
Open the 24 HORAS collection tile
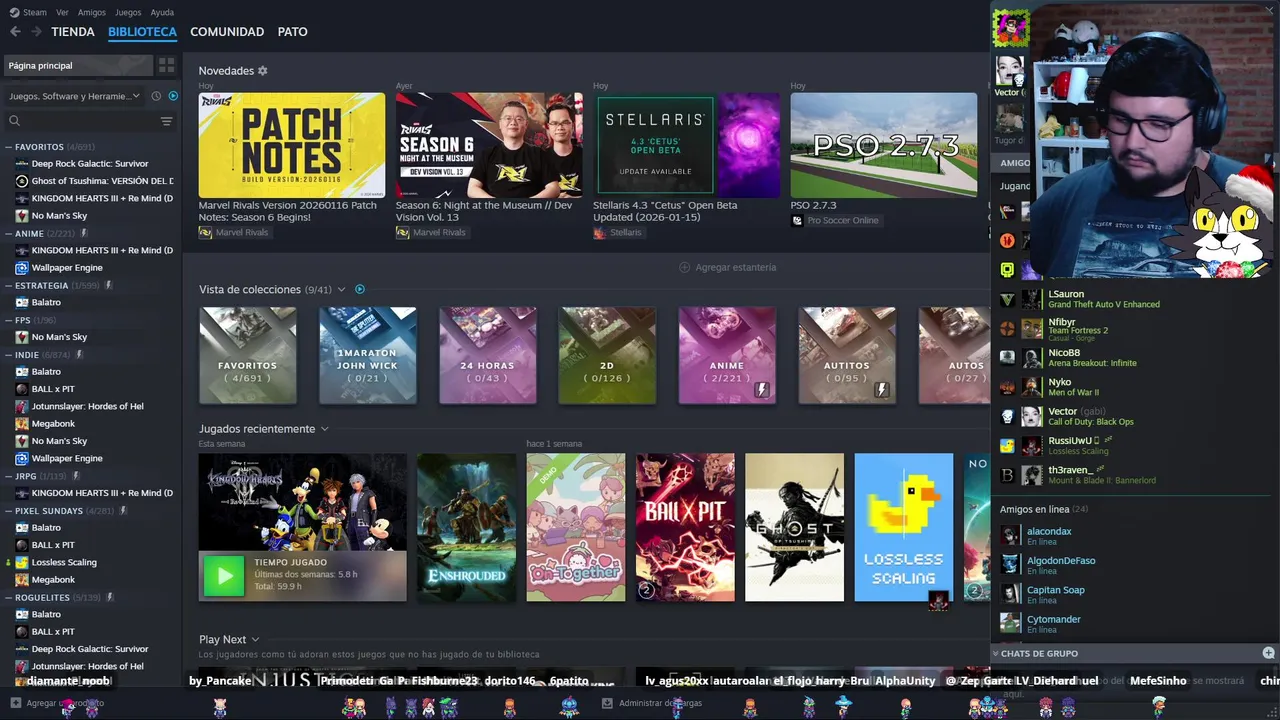(487, 355)
